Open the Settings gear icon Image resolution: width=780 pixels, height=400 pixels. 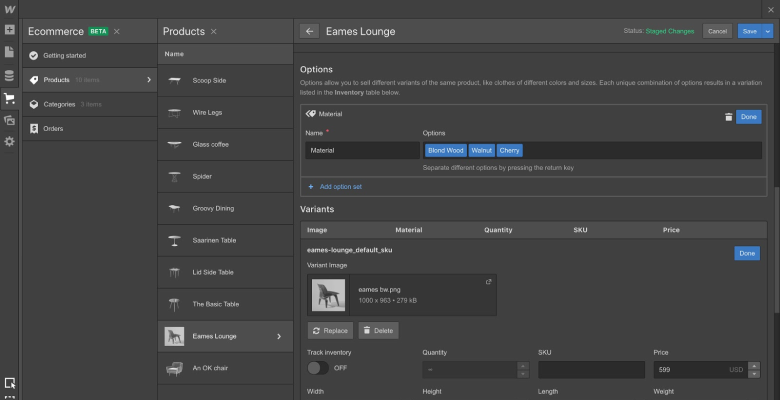[9, 142]
